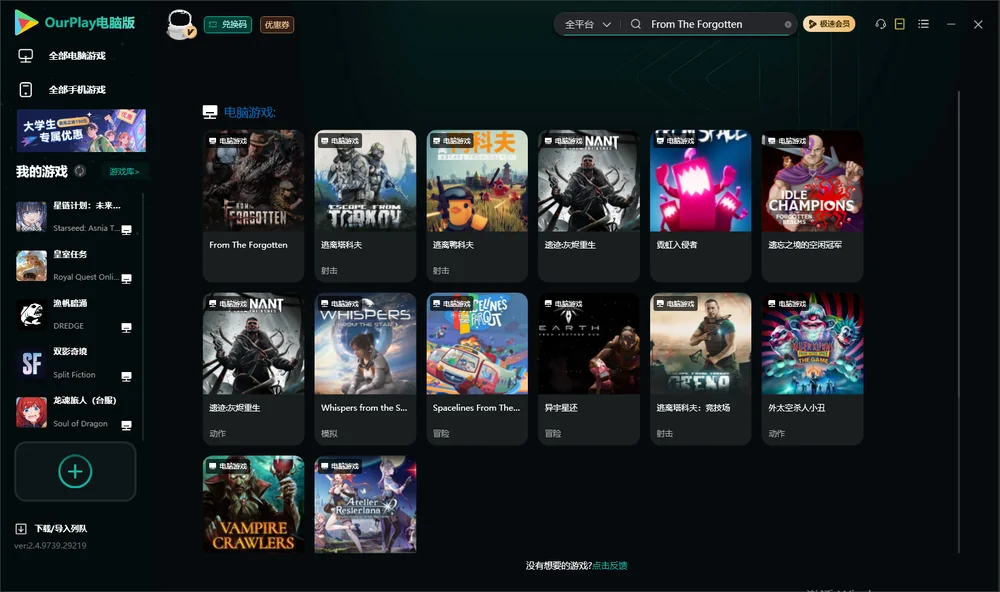Click the feedback link at the bottom
Viewport: 1000px width, 592px height.
click(610, 565)
